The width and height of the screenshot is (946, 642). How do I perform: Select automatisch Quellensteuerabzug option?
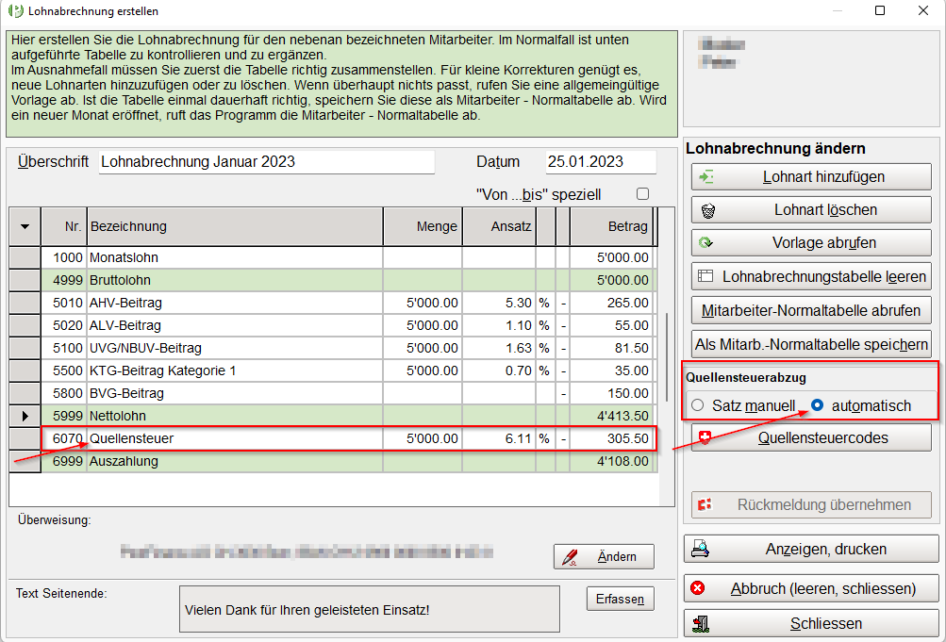pos(817,405)
